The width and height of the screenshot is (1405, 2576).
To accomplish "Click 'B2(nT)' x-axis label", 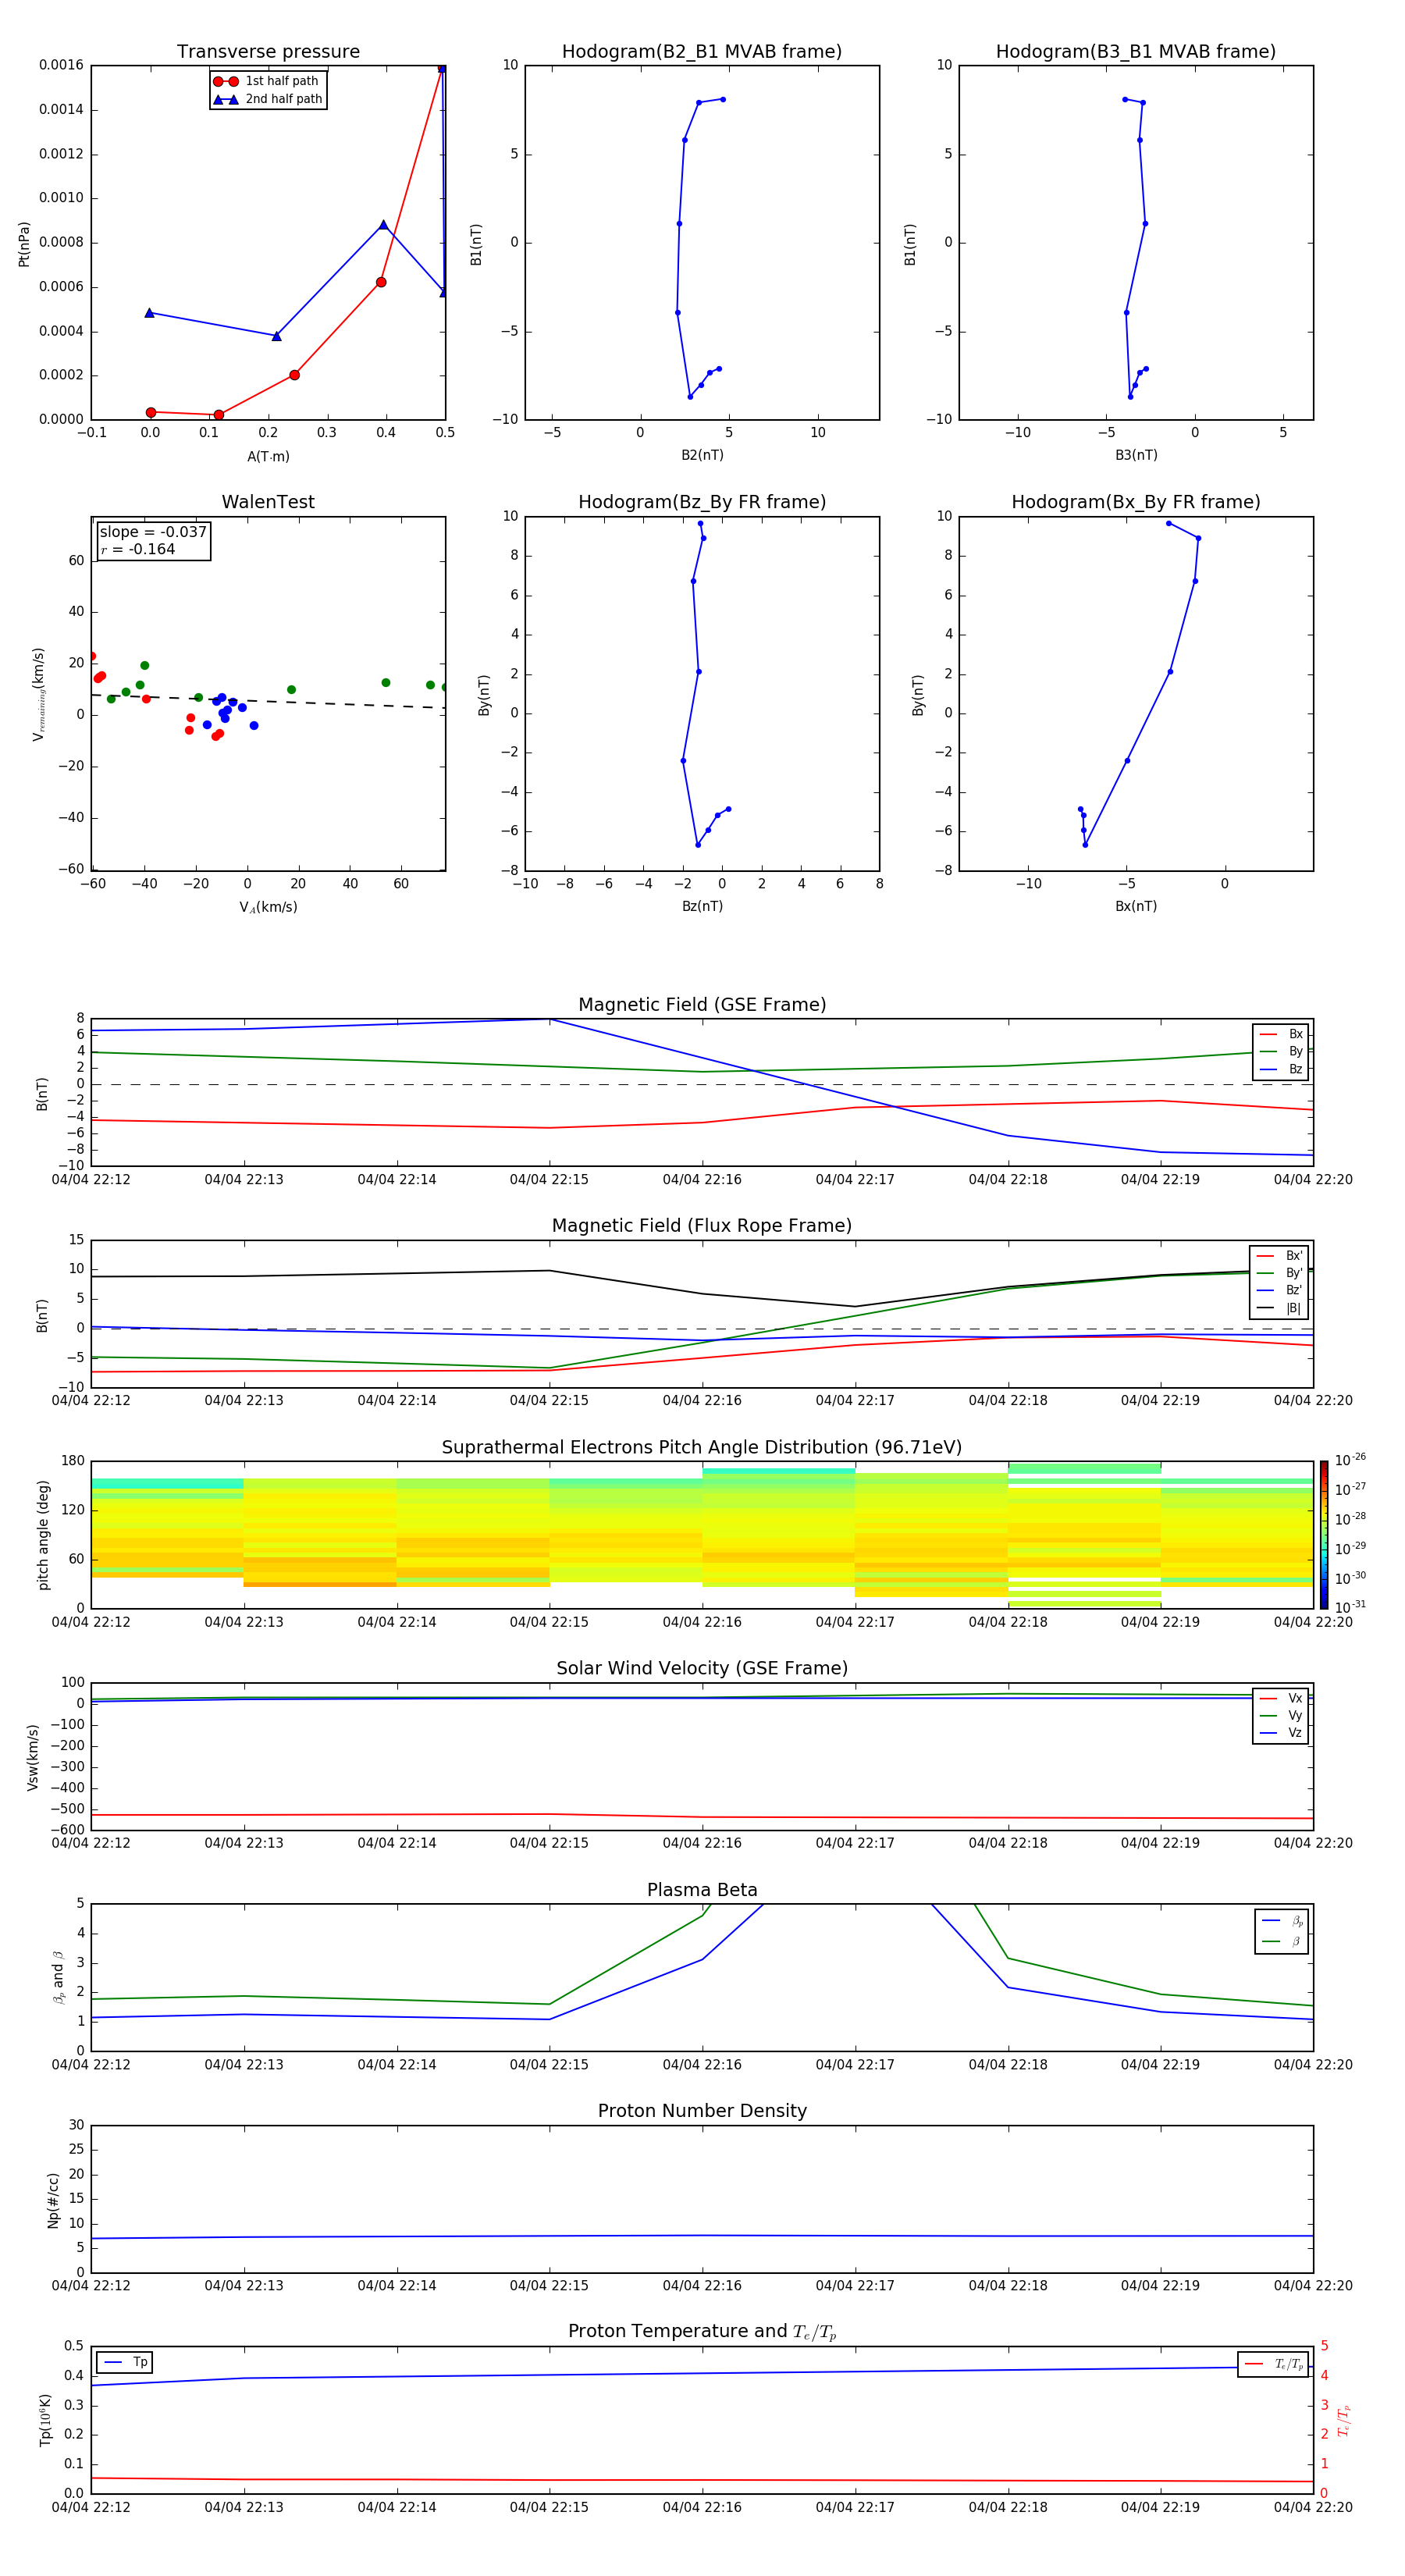I will coord(702,455).
